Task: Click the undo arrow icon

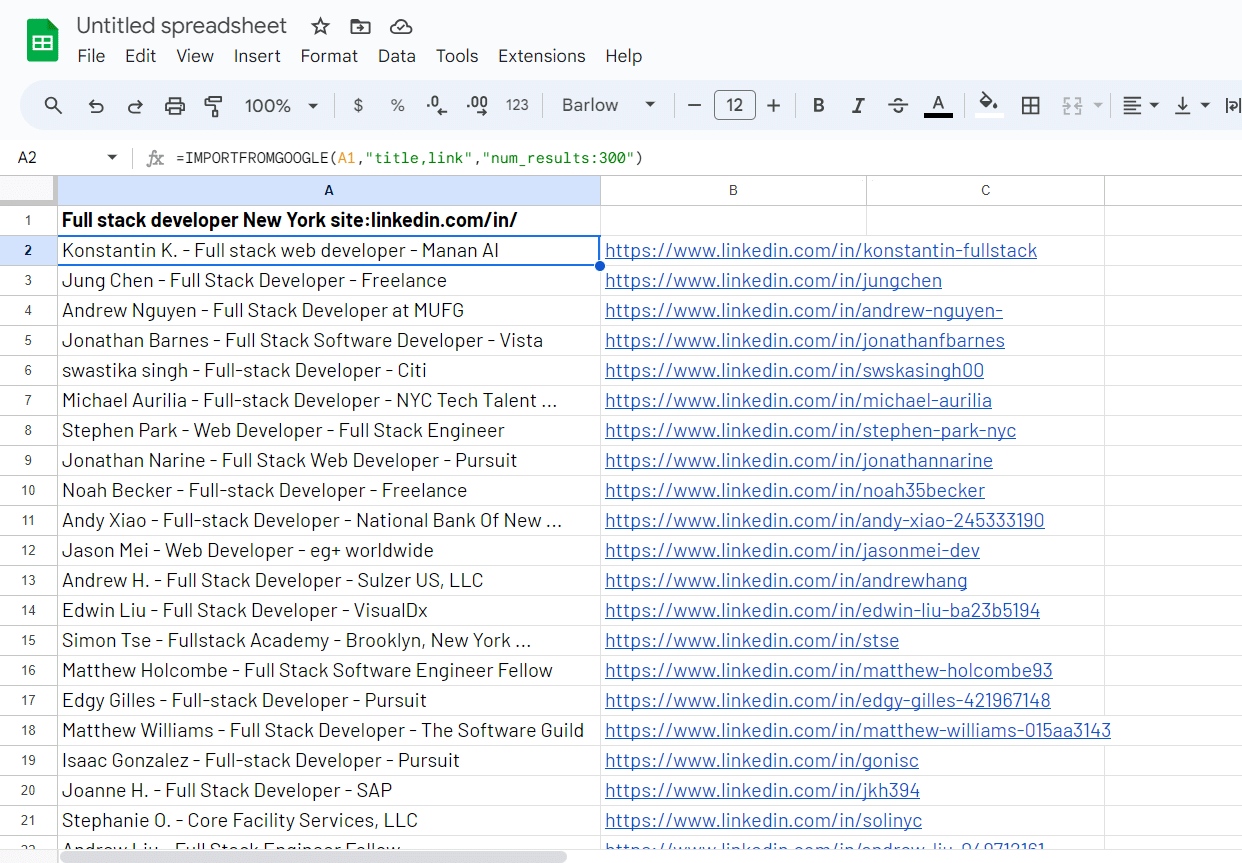Action: [96, 106]
